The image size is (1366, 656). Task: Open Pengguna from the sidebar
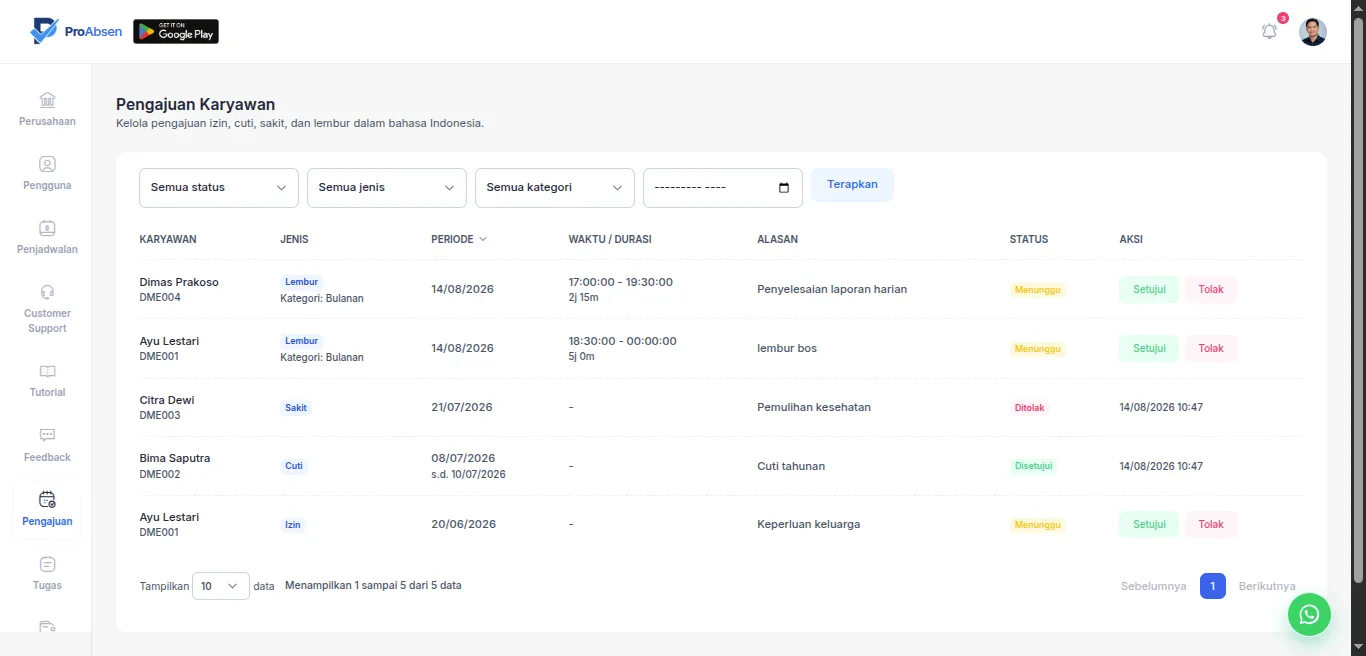(47, 174)
